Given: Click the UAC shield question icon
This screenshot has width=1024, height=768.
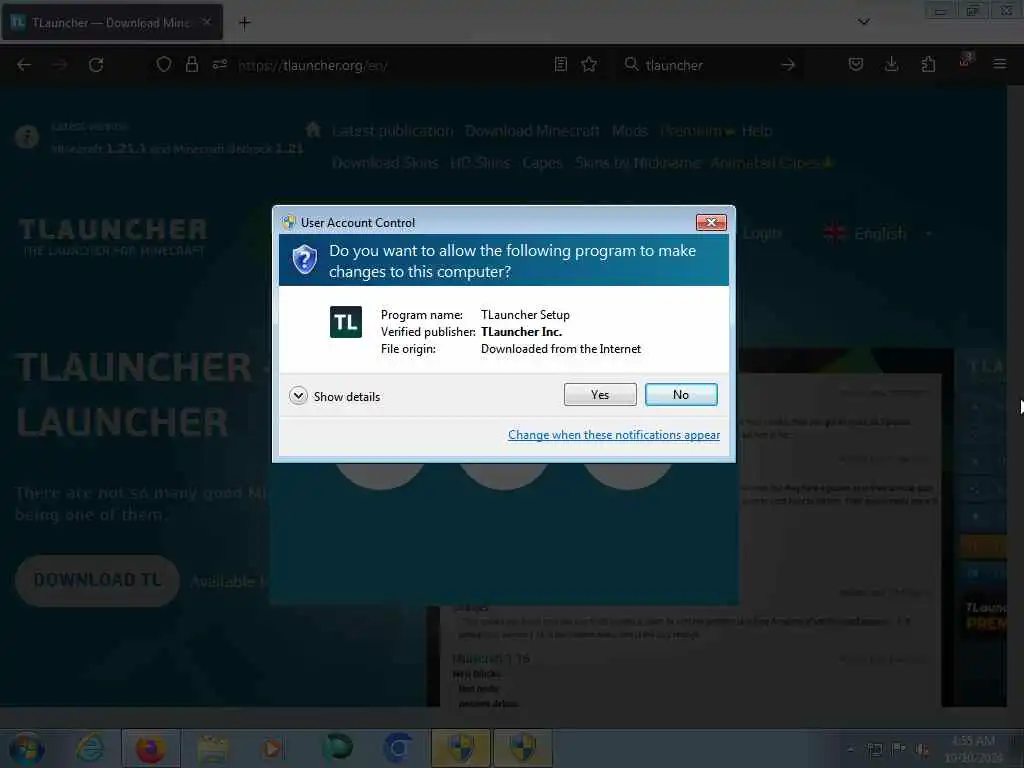Looking at the screenshot, I should [x=304, y=260].
